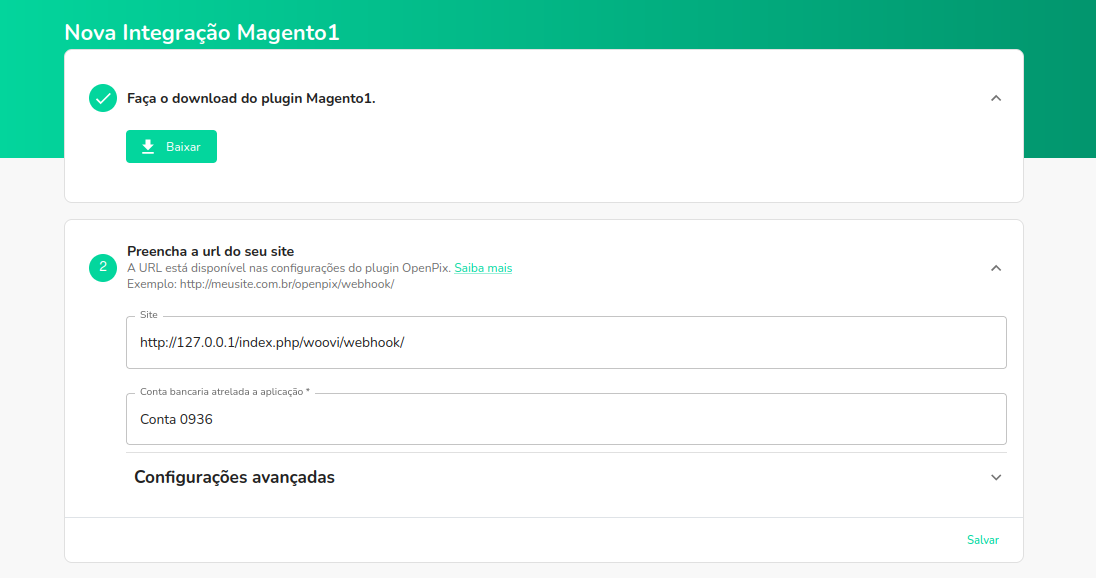
Task: Click the Nova Integração Magento1 page title
Action: 202,32
